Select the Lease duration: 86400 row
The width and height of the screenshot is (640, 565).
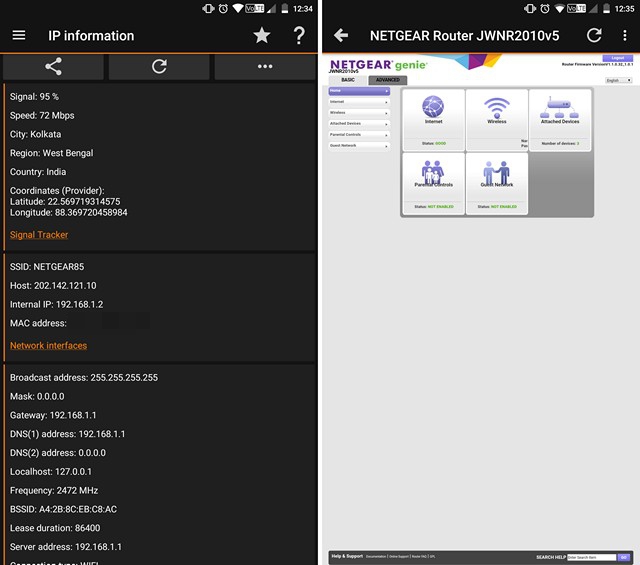click(55, 528)
